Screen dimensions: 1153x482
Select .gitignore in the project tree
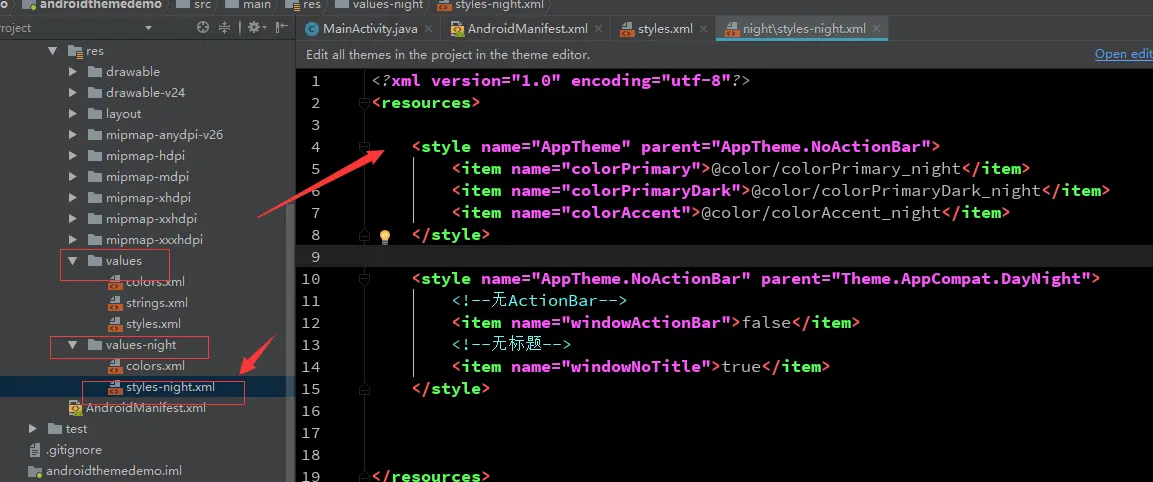pos(74,450)
